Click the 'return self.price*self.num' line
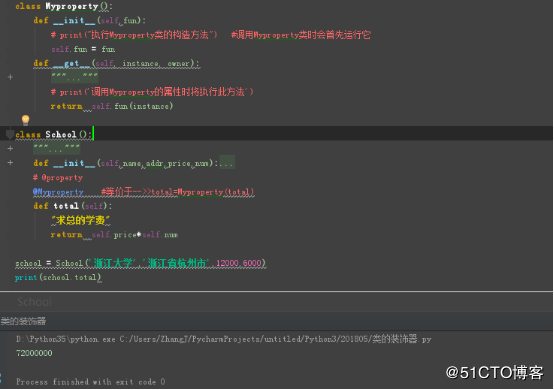The height and width of the screenshot is (390, 554). pos(114,235)
